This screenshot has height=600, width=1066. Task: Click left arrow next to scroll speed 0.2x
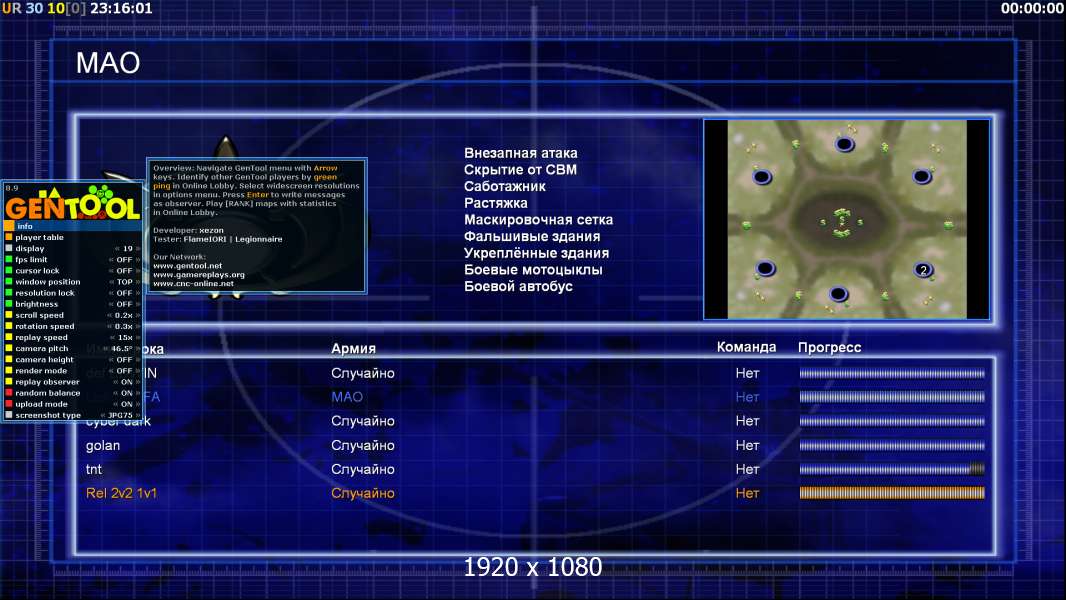[x=109, y=315]
